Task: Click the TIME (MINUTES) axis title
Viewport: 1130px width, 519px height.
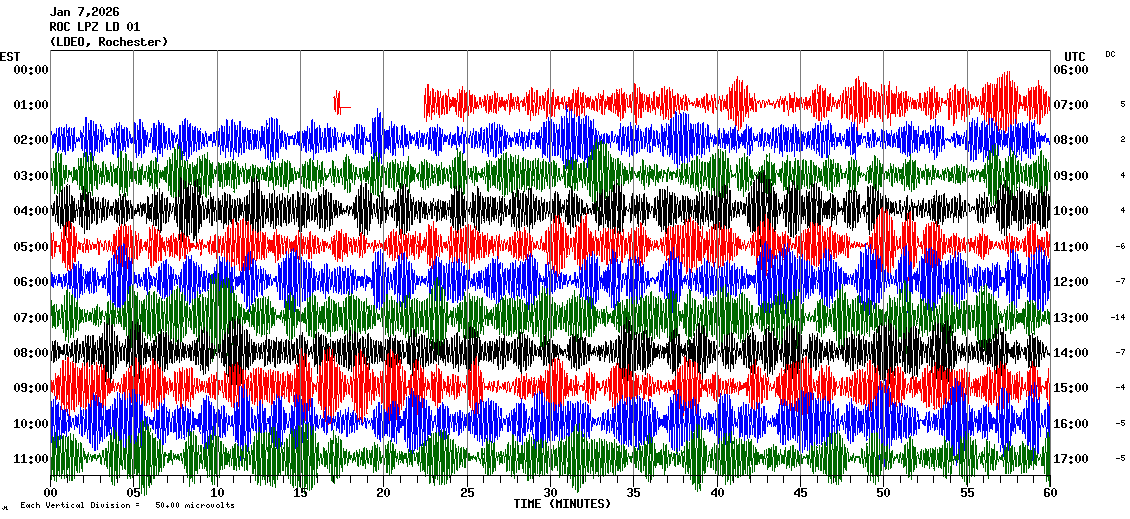Action: [x=562, y=504]
